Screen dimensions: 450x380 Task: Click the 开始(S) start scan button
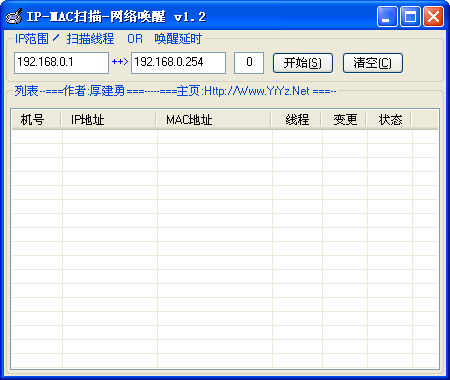pos(303,63)
